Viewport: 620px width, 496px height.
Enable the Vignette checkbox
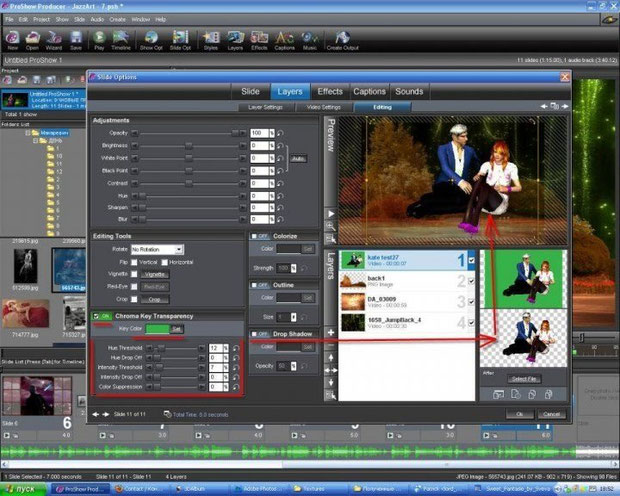pyautogui.click(x=134, y=274)
